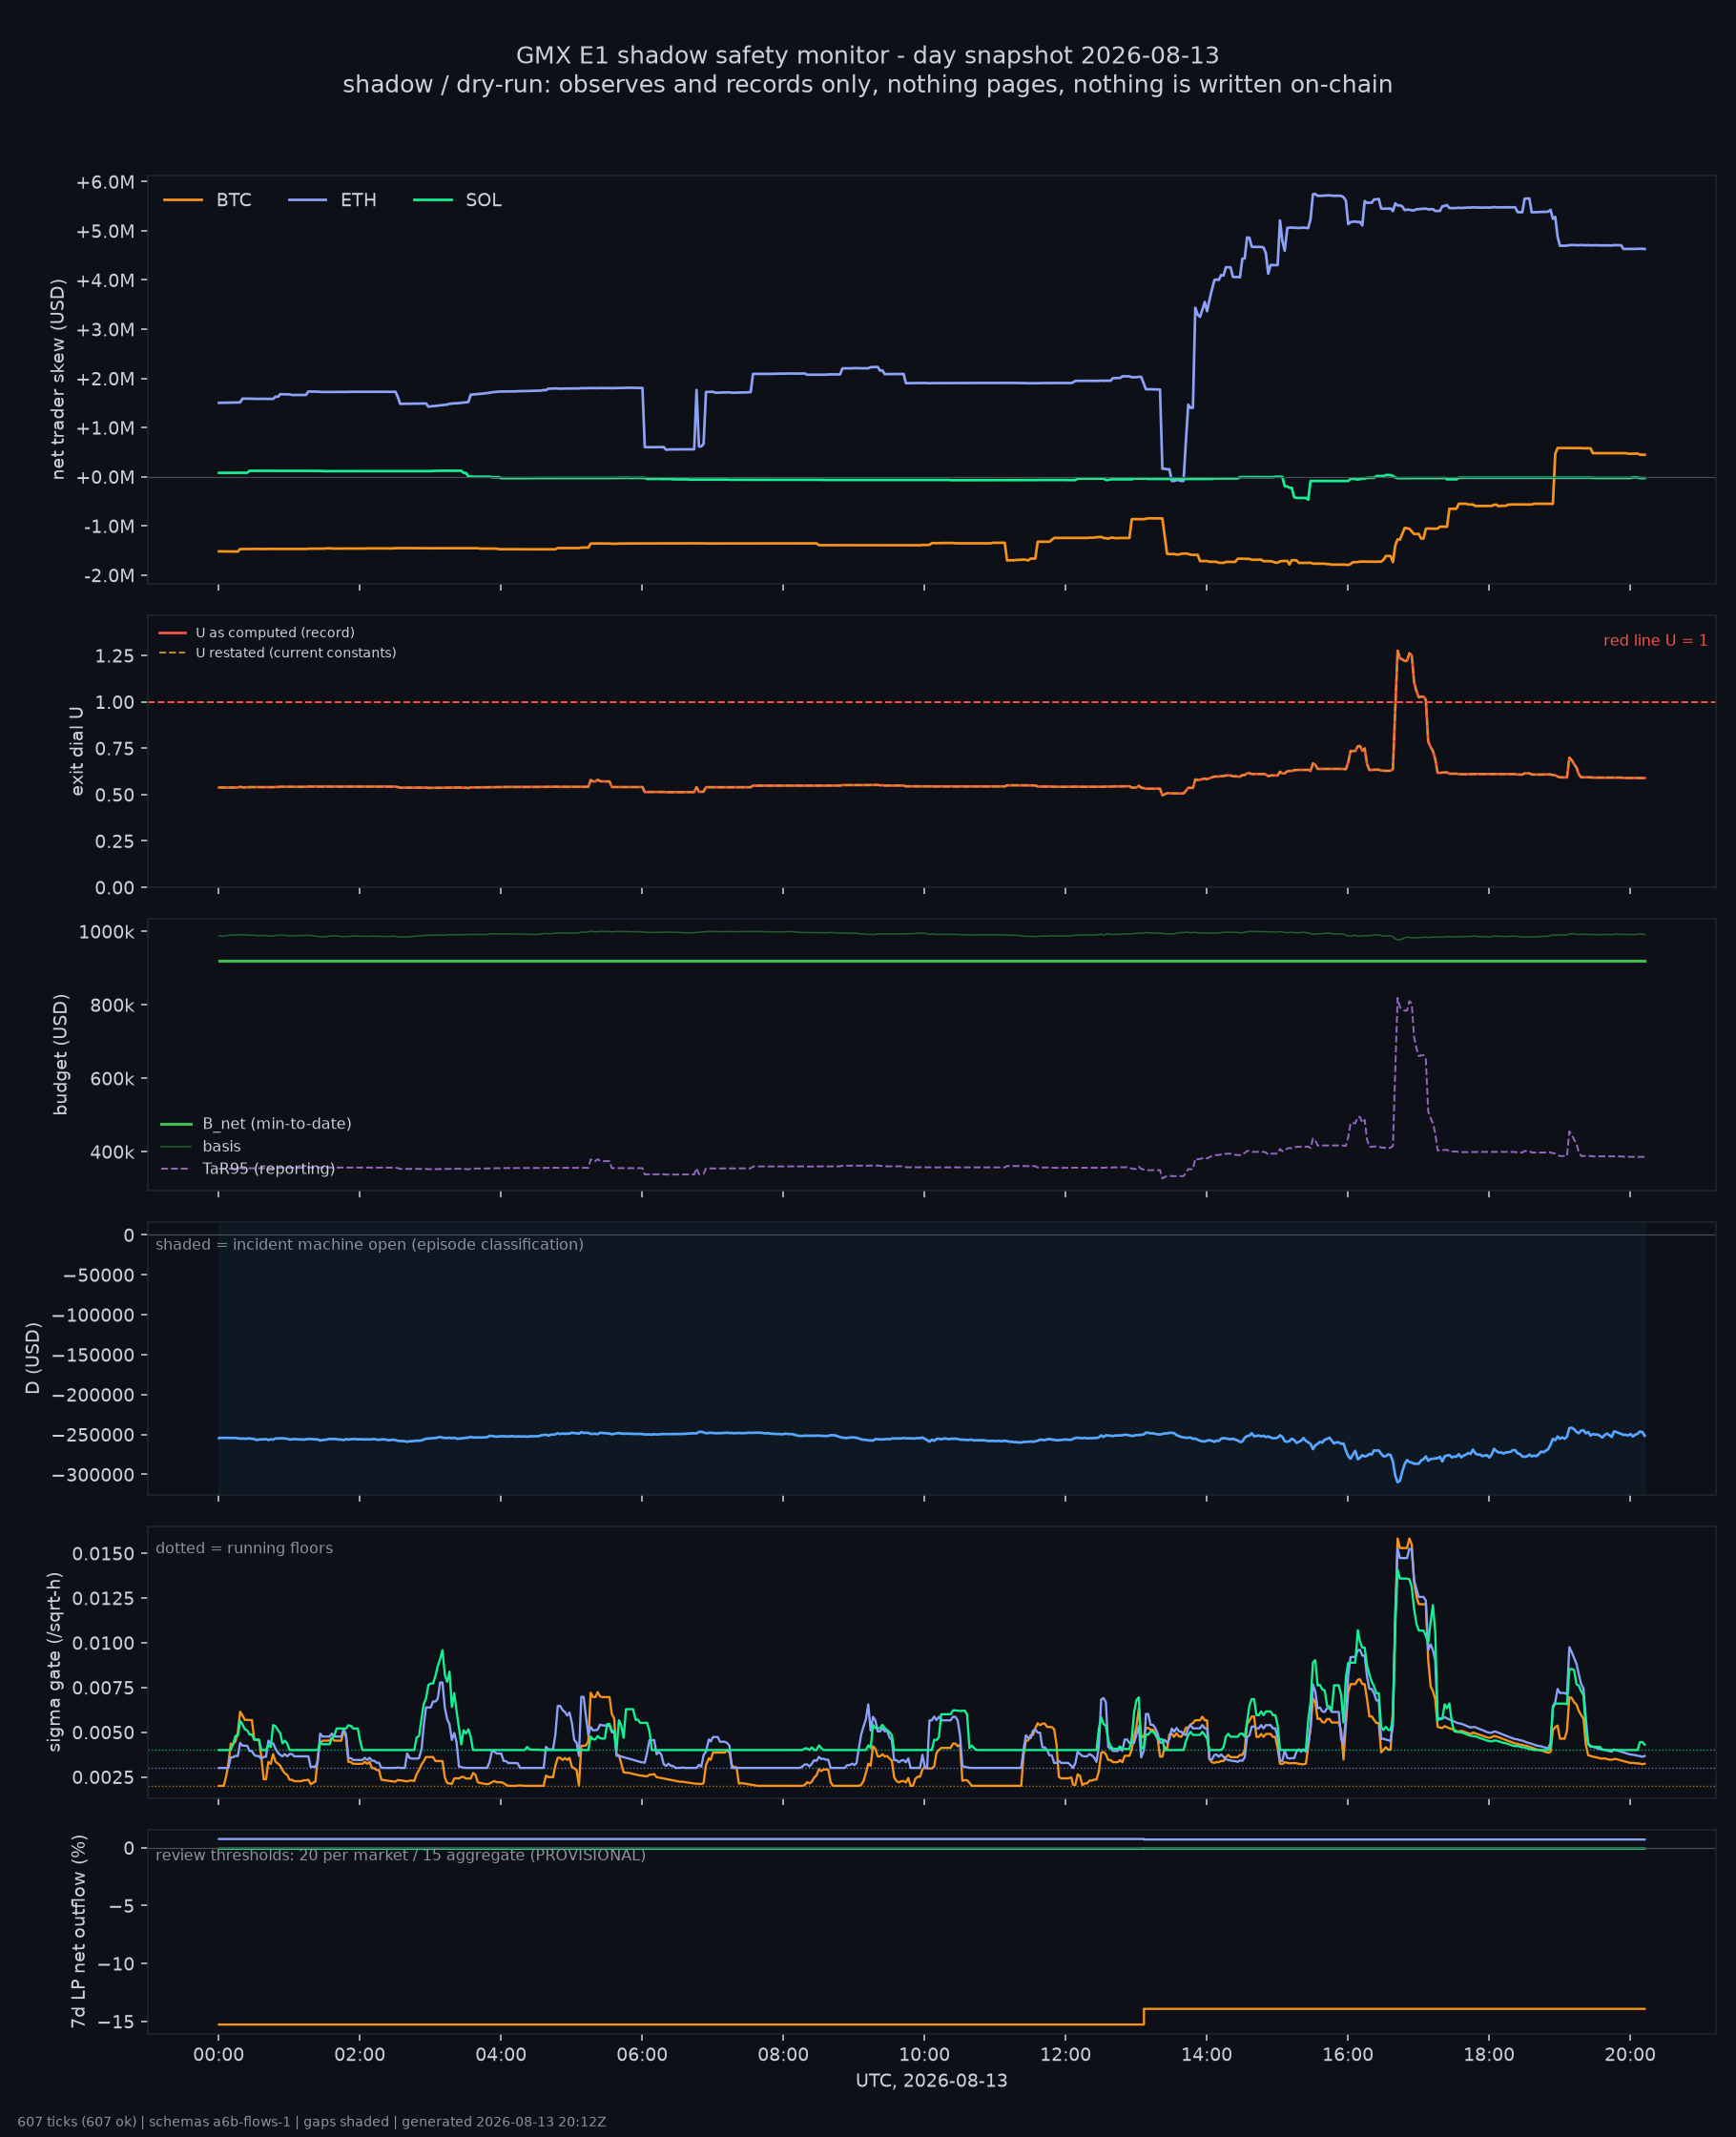Click the 'dotted = running floors' note

click(x=244, y=1548)
